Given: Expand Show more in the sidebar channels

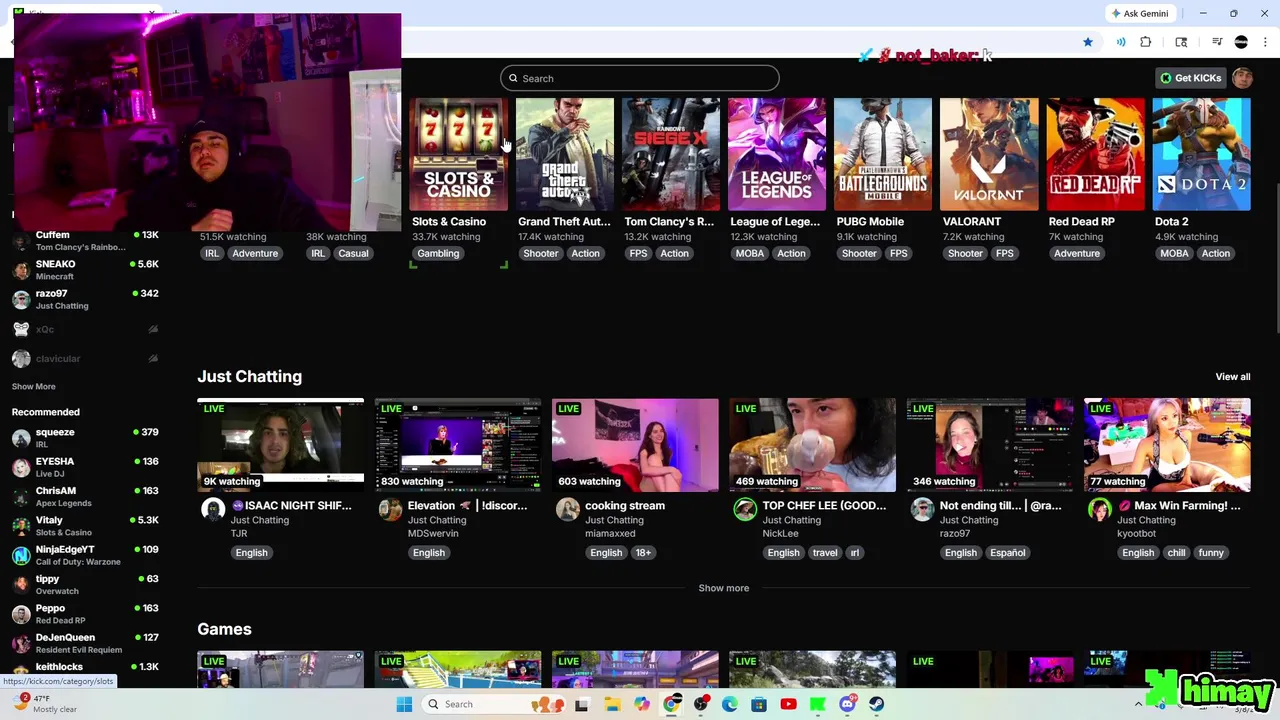Looking at the screenshot, I should coord(34,387).
